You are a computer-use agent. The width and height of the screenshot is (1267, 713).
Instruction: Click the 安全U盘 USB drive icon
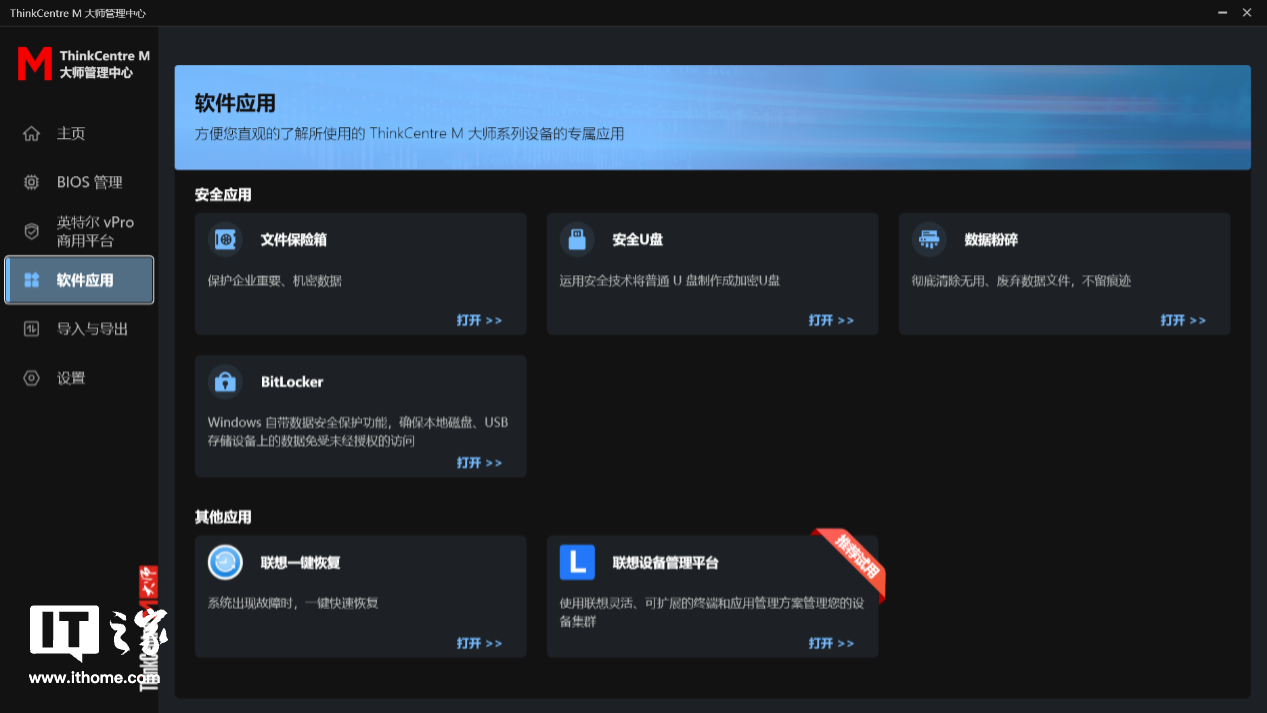[577, 240]
